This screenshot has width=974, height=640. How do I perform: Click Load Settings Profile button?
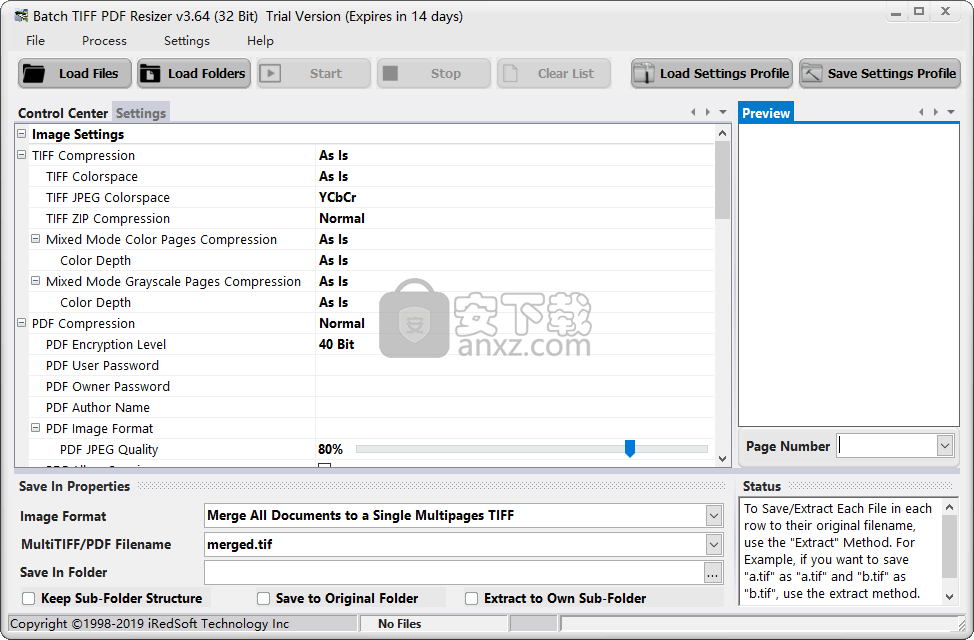click(712, 73)
